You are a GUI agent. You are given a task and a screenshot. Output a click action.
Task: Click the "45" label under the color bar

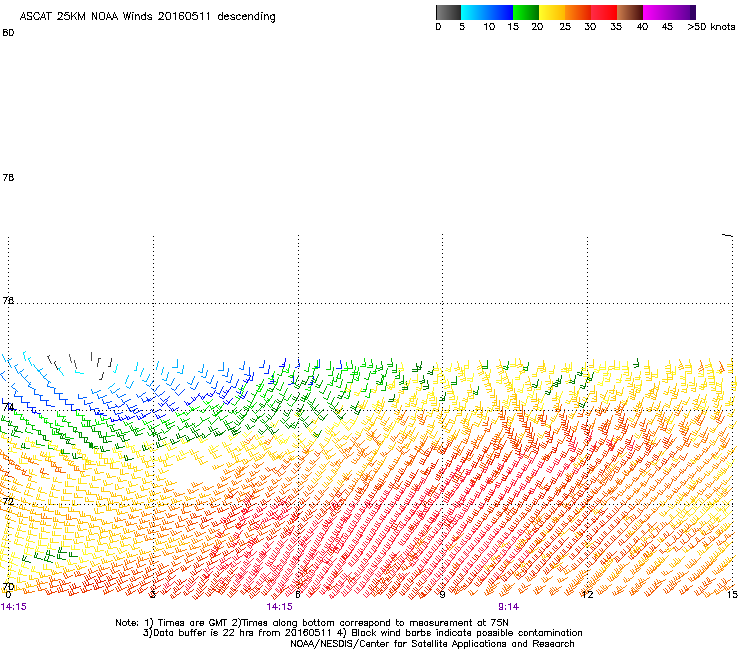click(667, 27)
